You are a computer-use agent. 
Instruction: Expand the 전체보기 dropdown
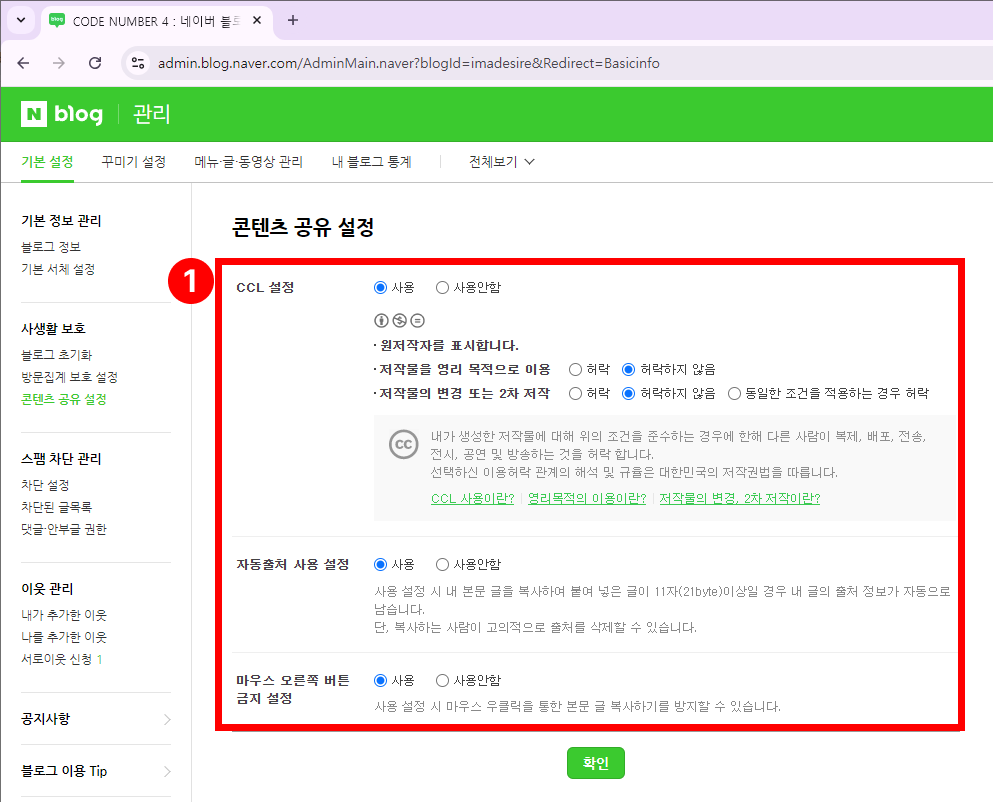[502, 162]
